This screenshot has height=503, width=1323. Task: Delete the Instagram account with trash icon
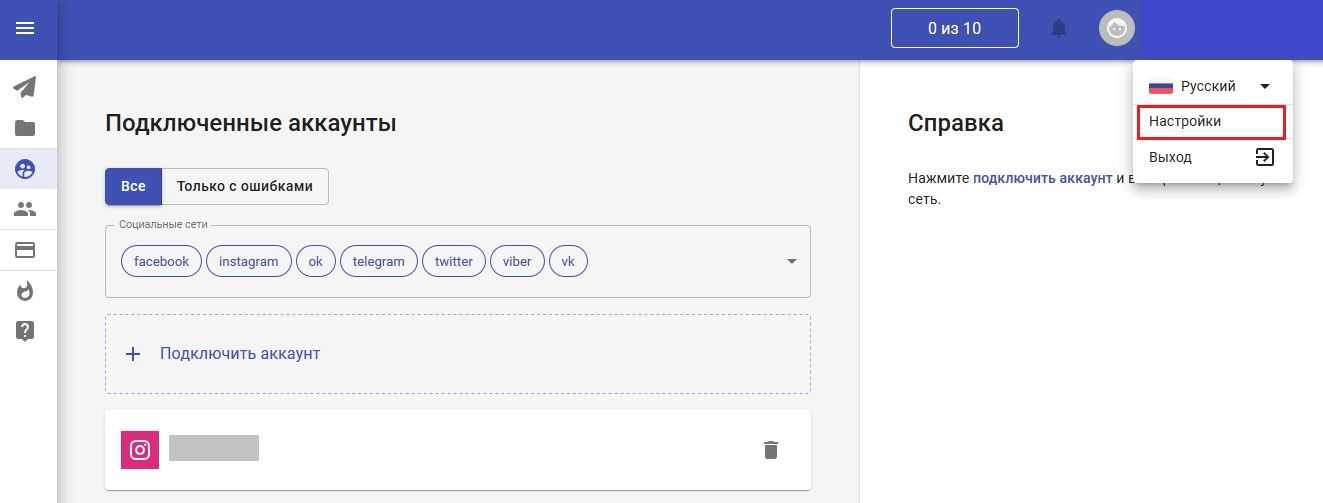(x=770, y=450)
